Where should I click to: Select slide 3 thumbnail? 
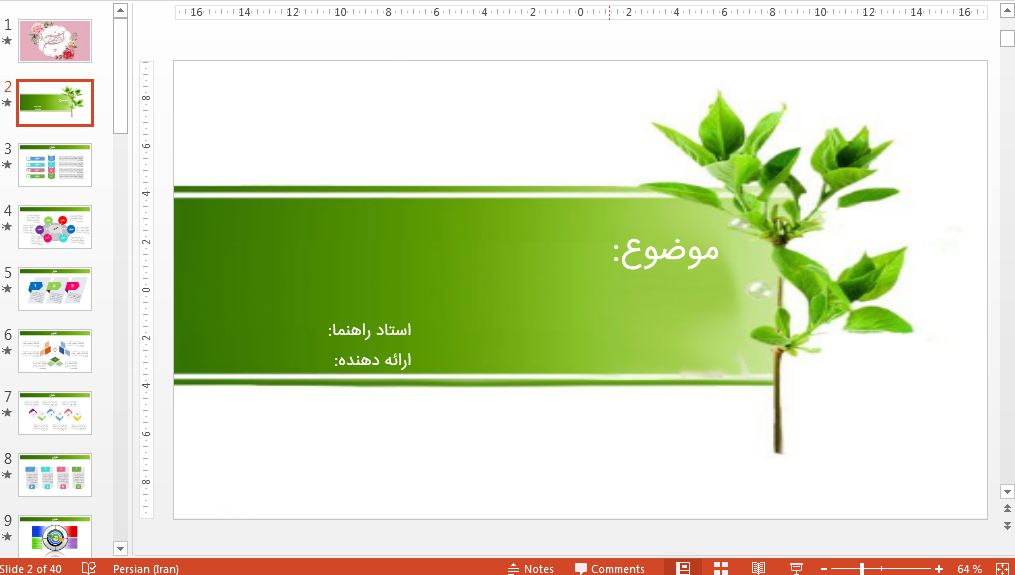pyautogui.click(x=55, y=164)
